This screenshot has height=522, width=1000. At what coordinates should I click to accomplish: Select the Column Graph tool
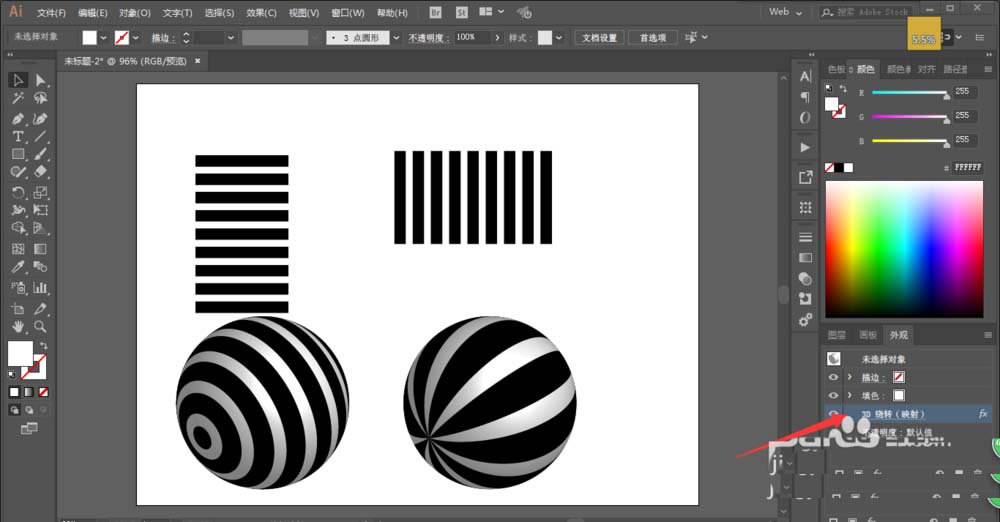pyautogui.click(x=40, y=288)
